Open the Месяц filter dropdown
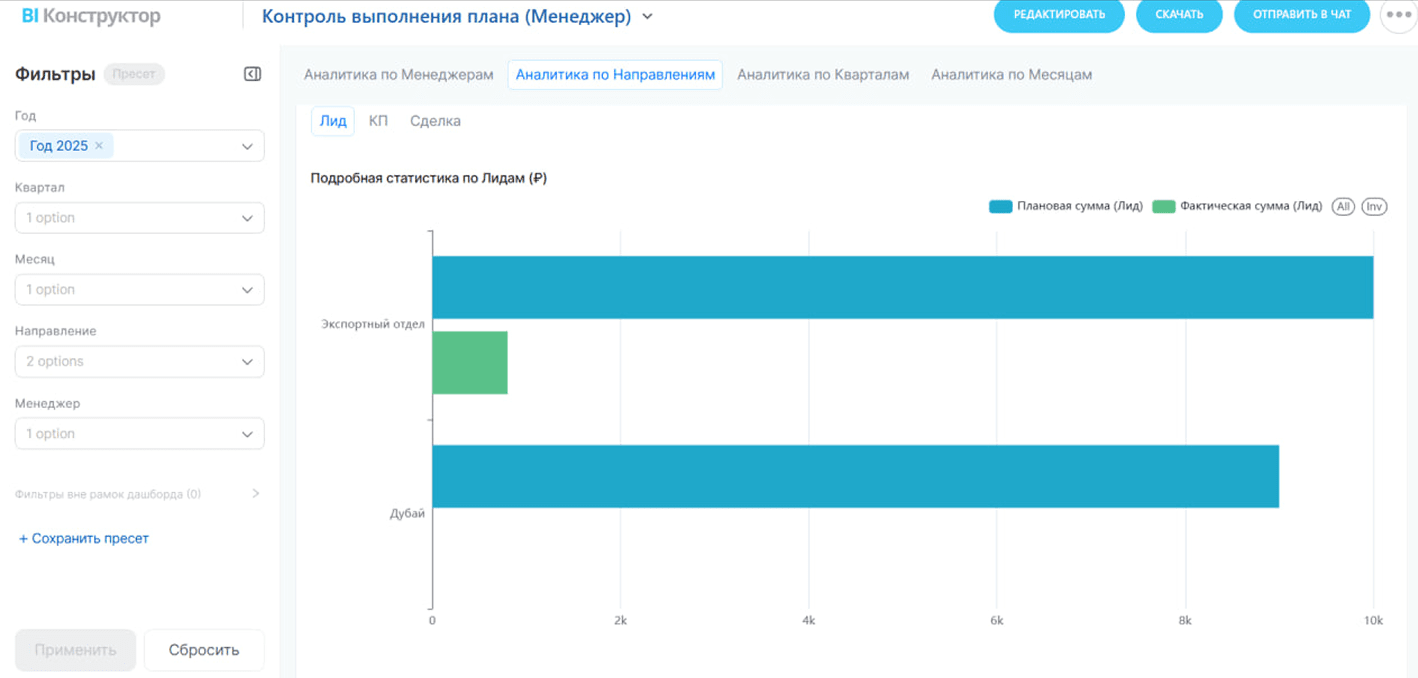This screenshot has width=1418, height=678. pyautogui.click(x=139, y=290)
